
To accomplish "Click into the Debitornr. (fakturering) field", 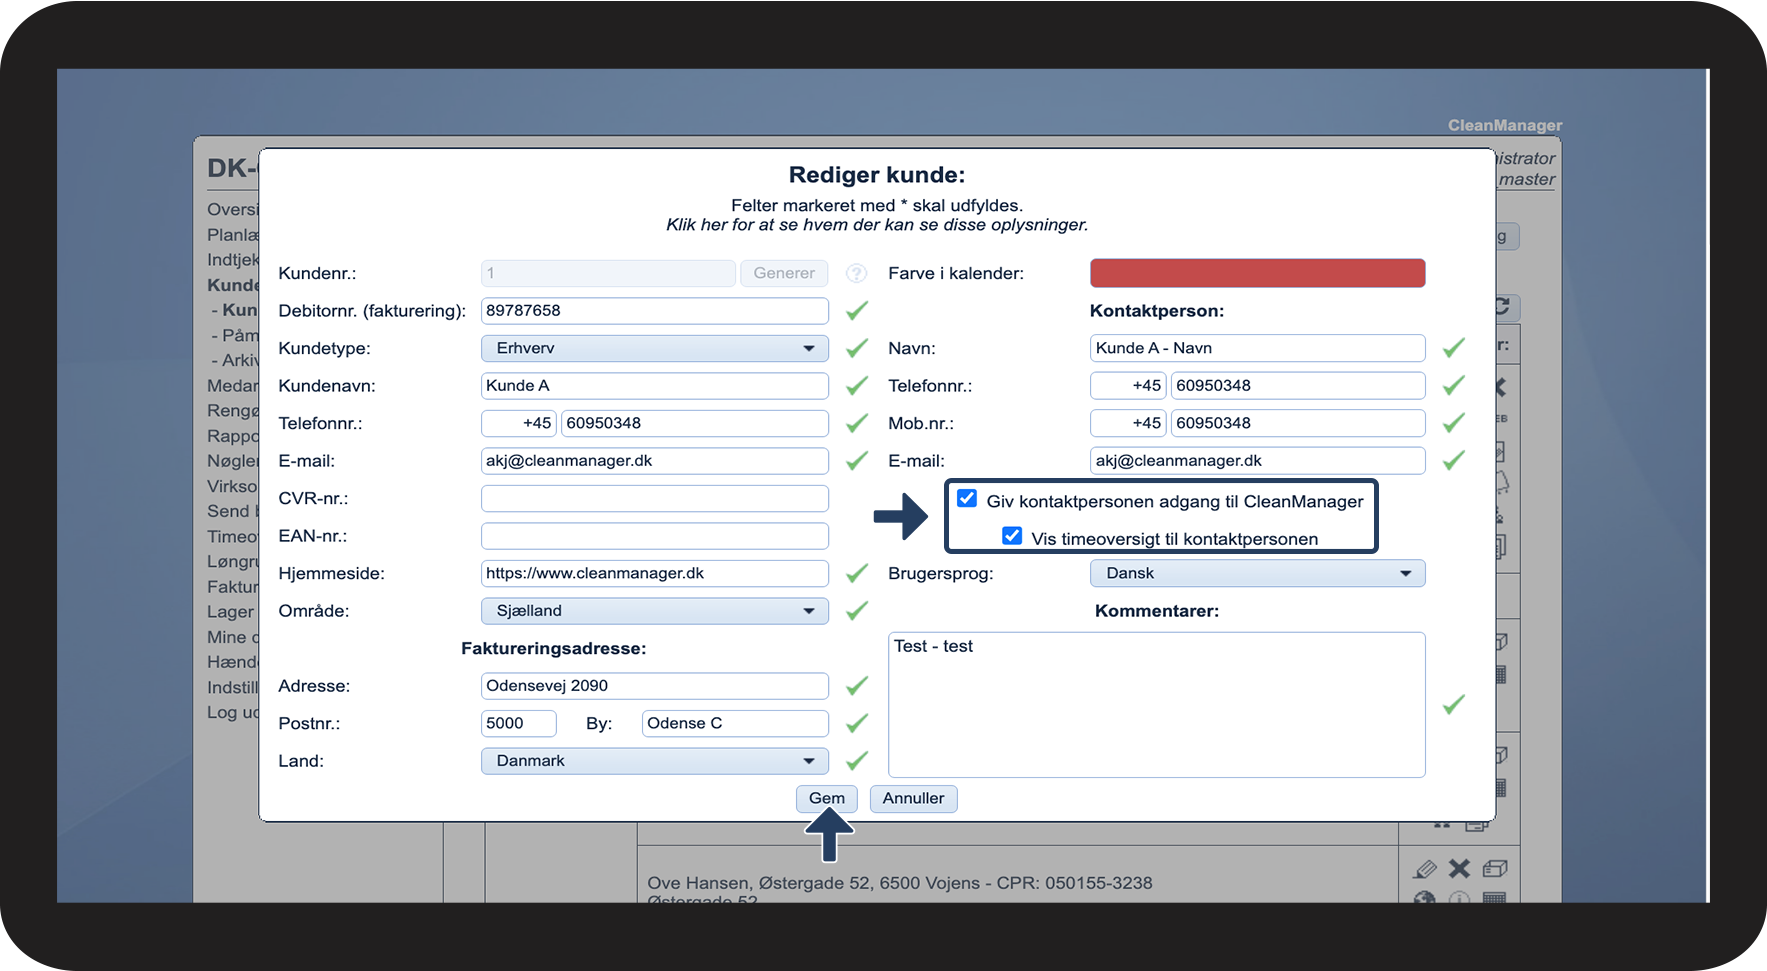I will 655,311.
